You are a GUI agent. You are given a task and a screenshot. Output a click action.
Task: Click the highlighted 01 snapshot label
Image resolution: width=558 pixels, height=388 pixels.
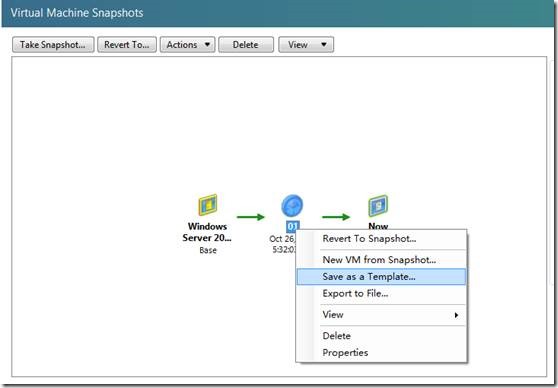[x=293, y=226]
